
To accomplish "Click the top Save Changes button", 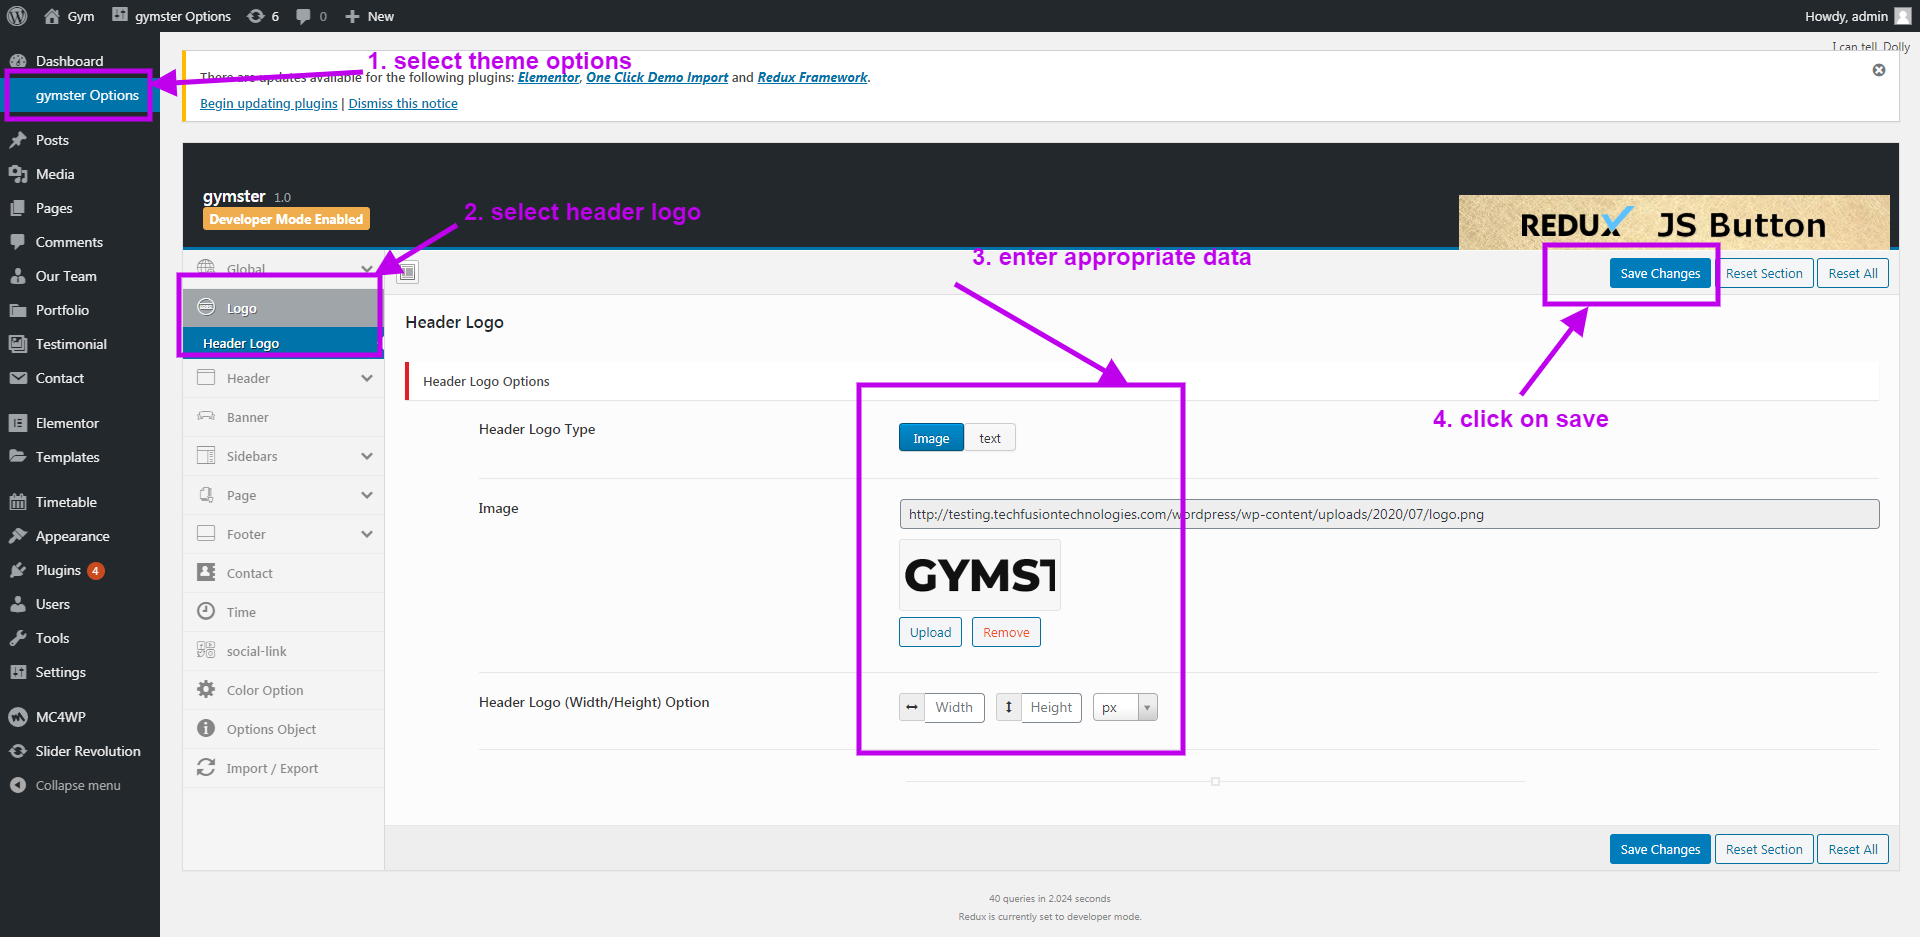I will click(x=1659, y=273).
